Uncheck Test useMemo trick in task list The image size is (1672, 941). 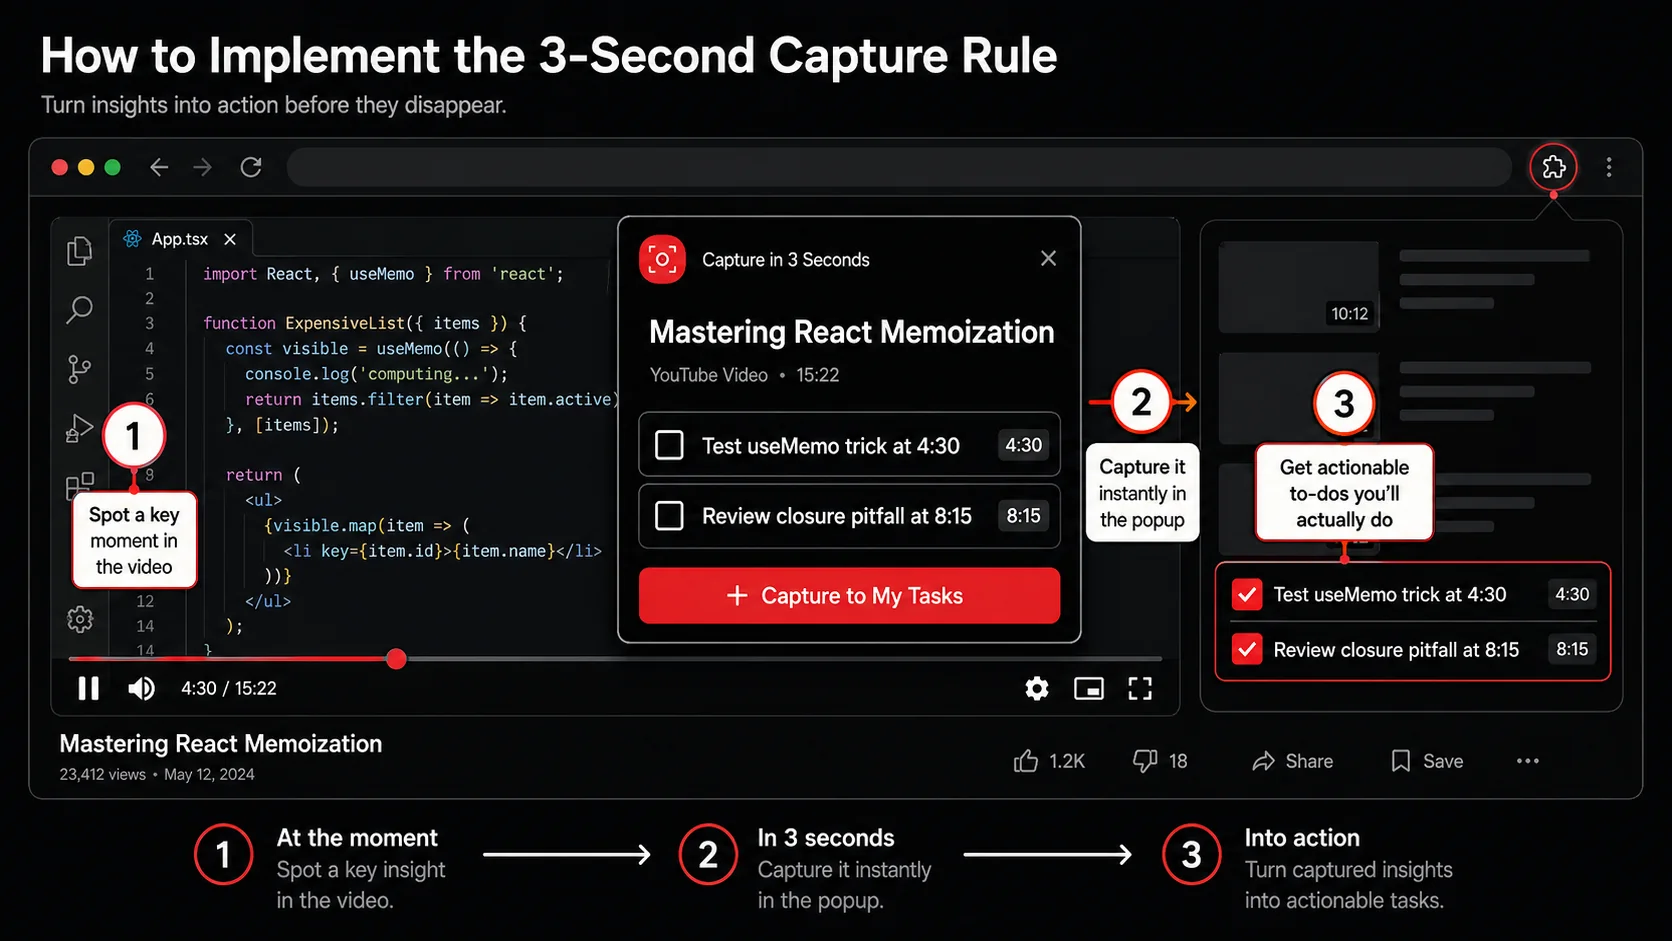click(x=1247, y=594)
